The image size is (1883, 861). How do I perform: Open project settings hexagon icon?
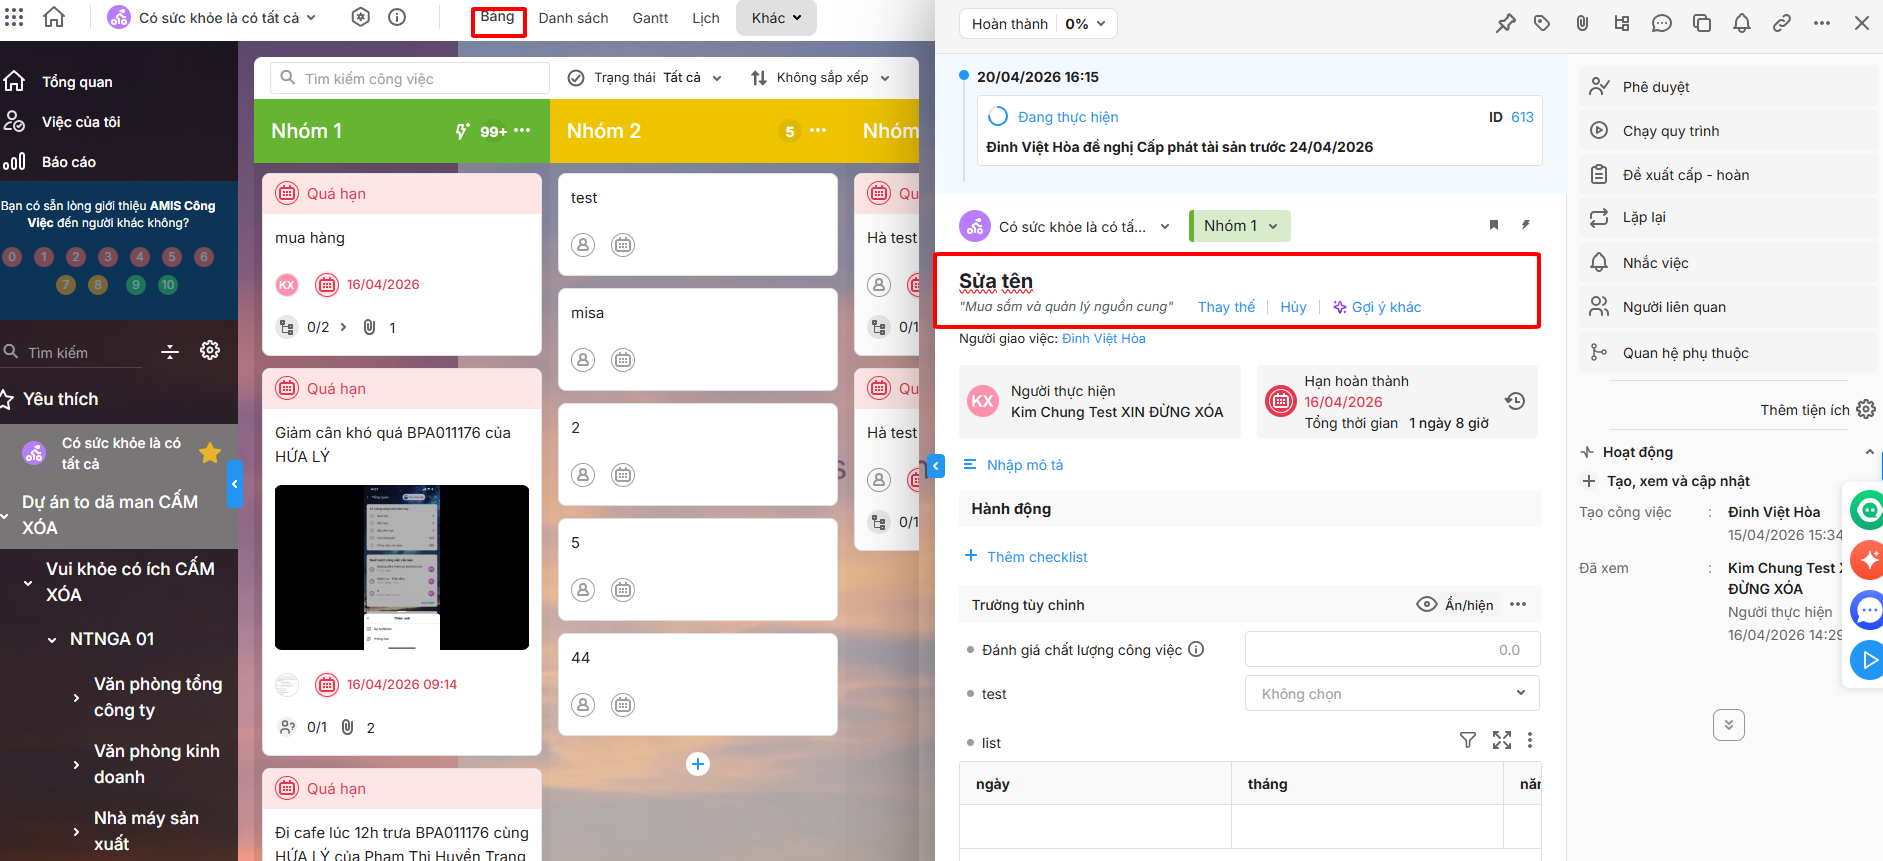361,17
